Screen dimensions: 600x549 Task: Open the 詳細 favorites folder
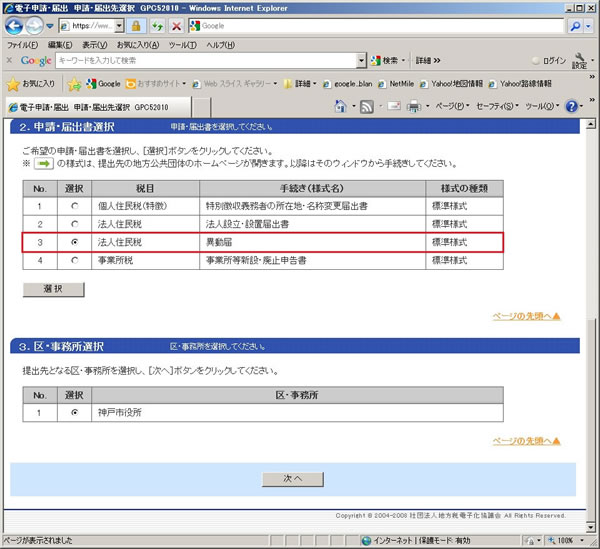point(300,84)
